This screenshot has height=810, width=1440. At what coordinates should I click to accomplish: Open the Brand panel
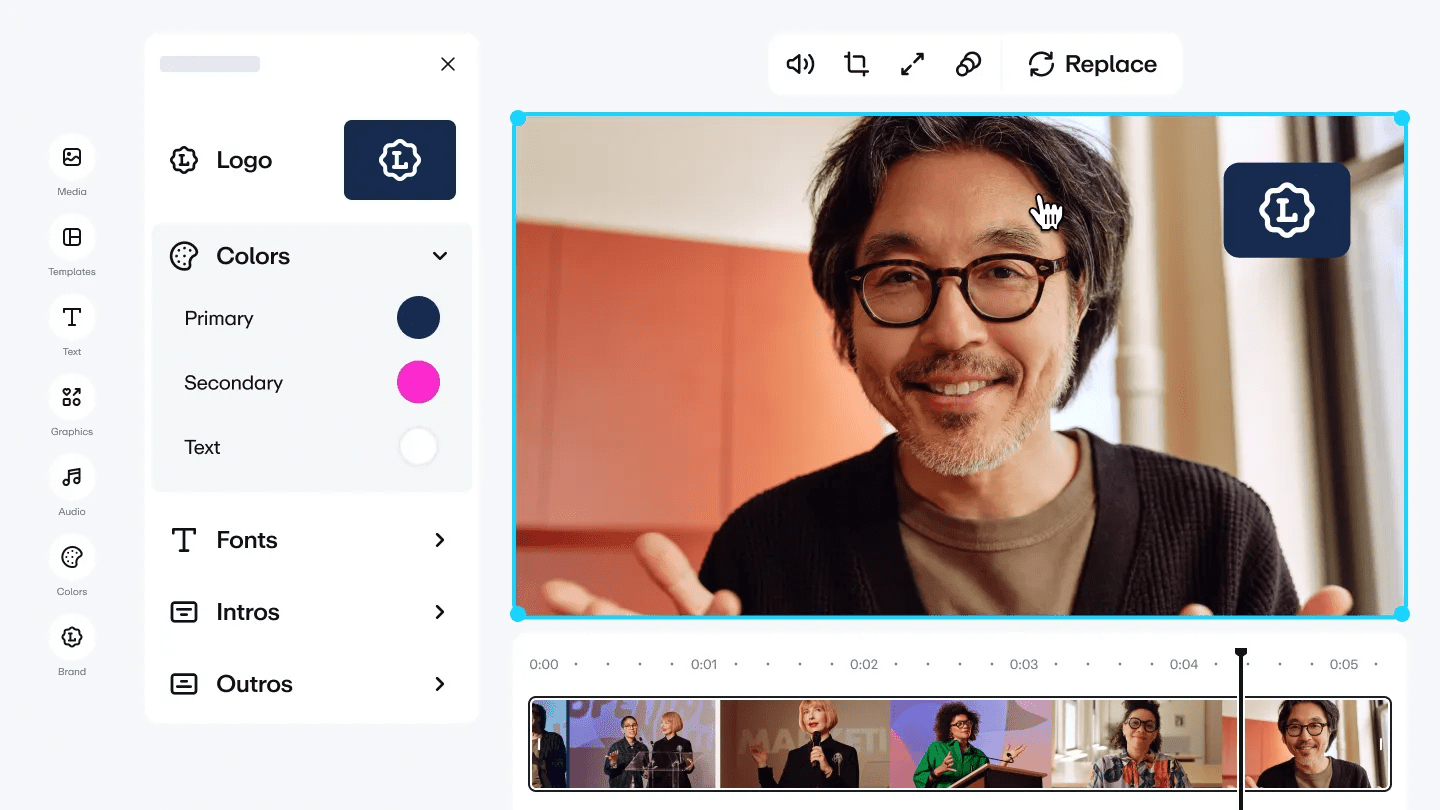71,637
